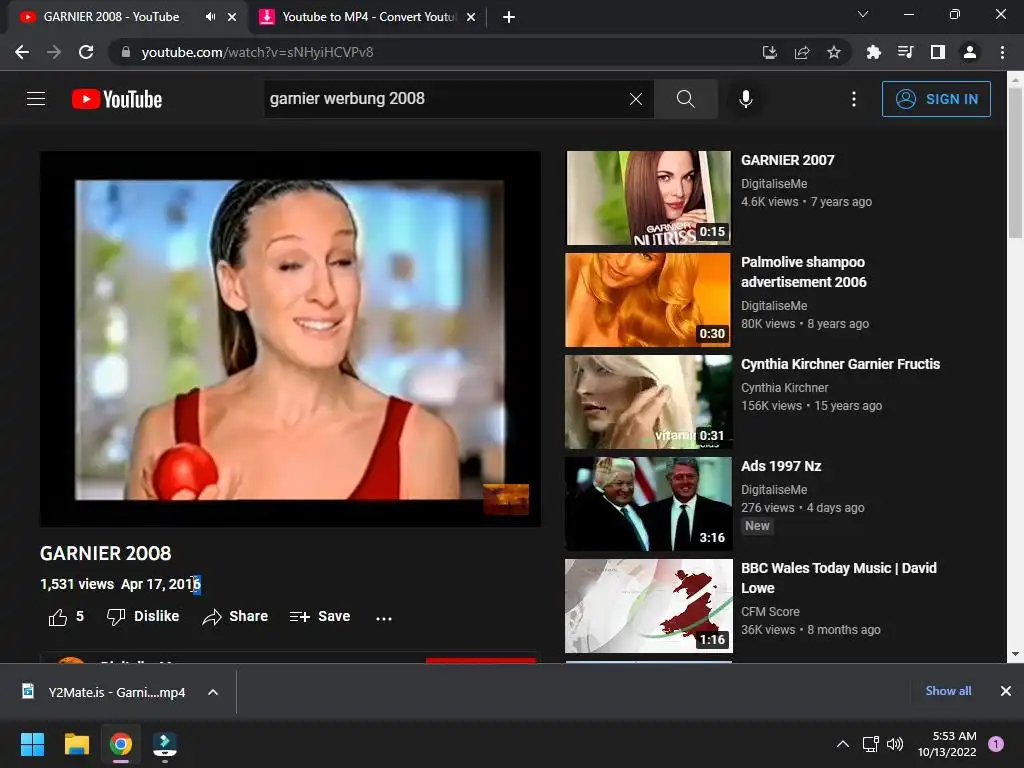Viewport: 1024px width, 768px height.
Task: Open tab search dropdown chevron
Action: click(x=863, y=14)
